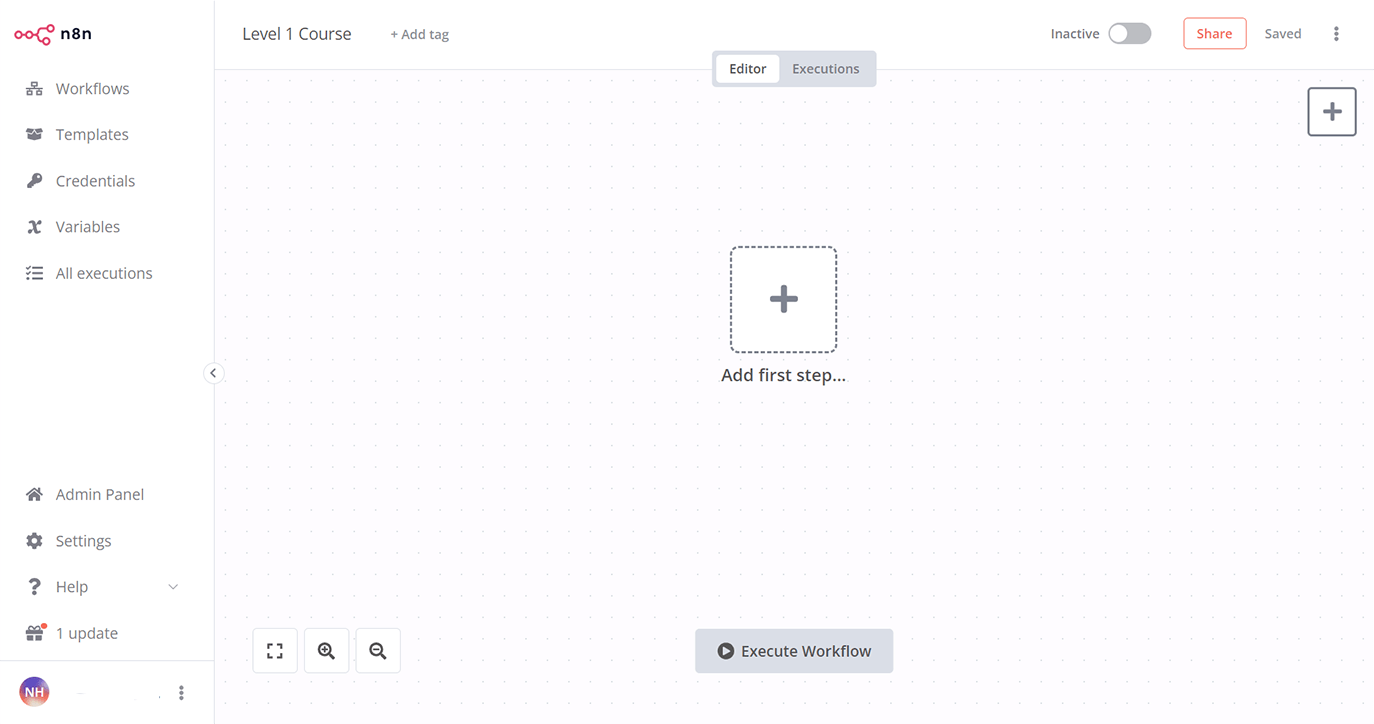Add the first step to the workflow

click(783, 298)
